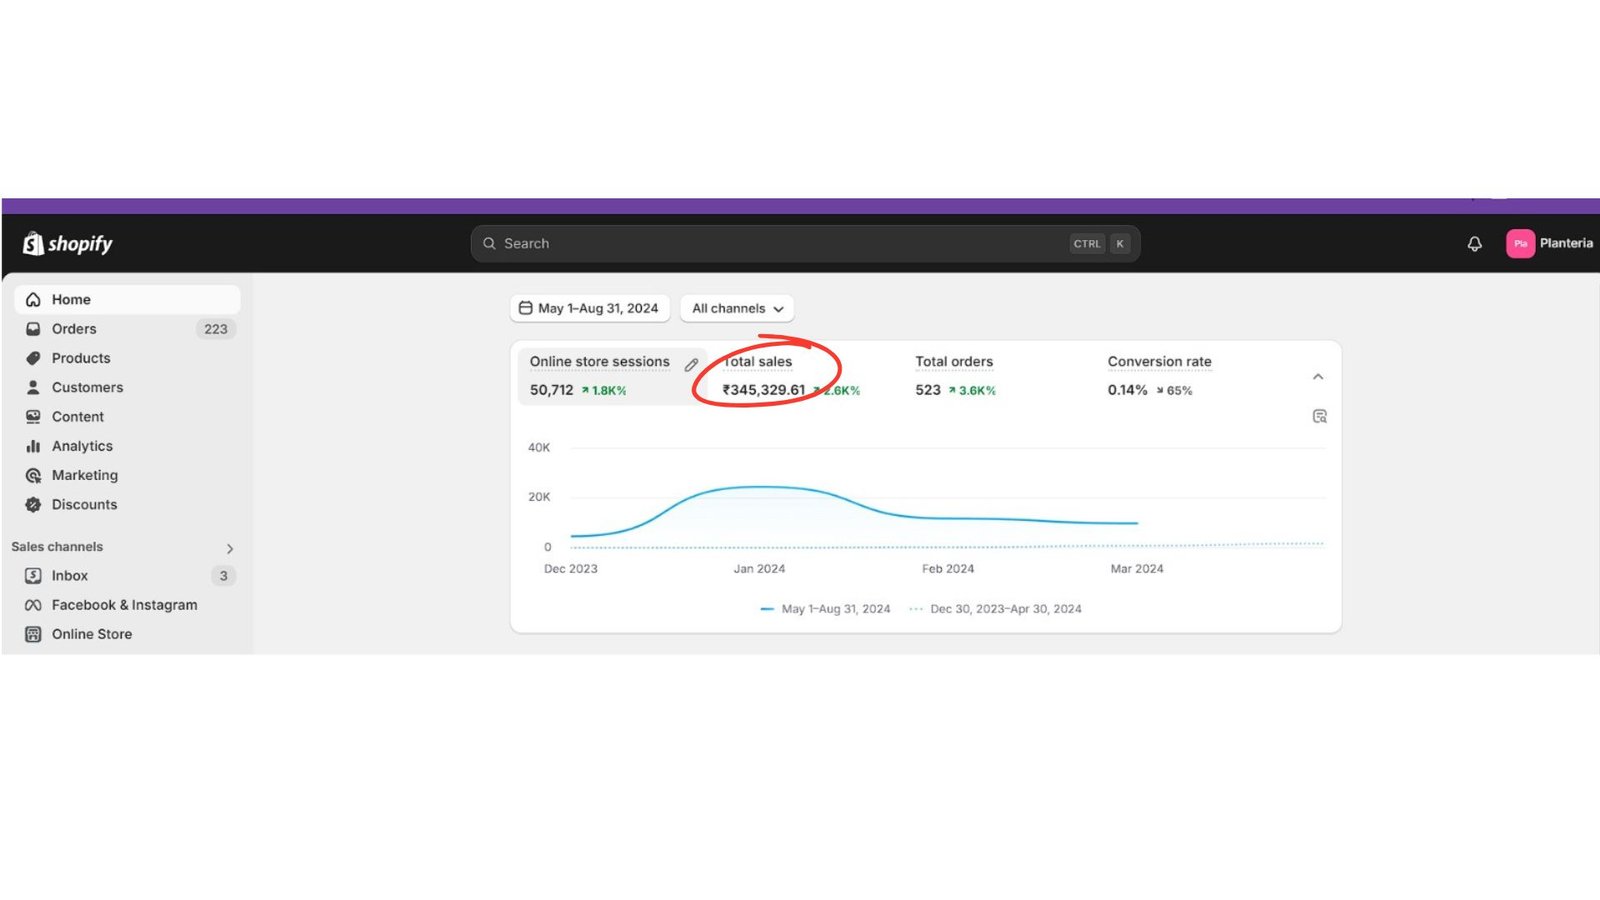Click the May 1–Aug 31, 2024 chart legend
Screen dimensions: 1600x900
[x=825, y=609]
